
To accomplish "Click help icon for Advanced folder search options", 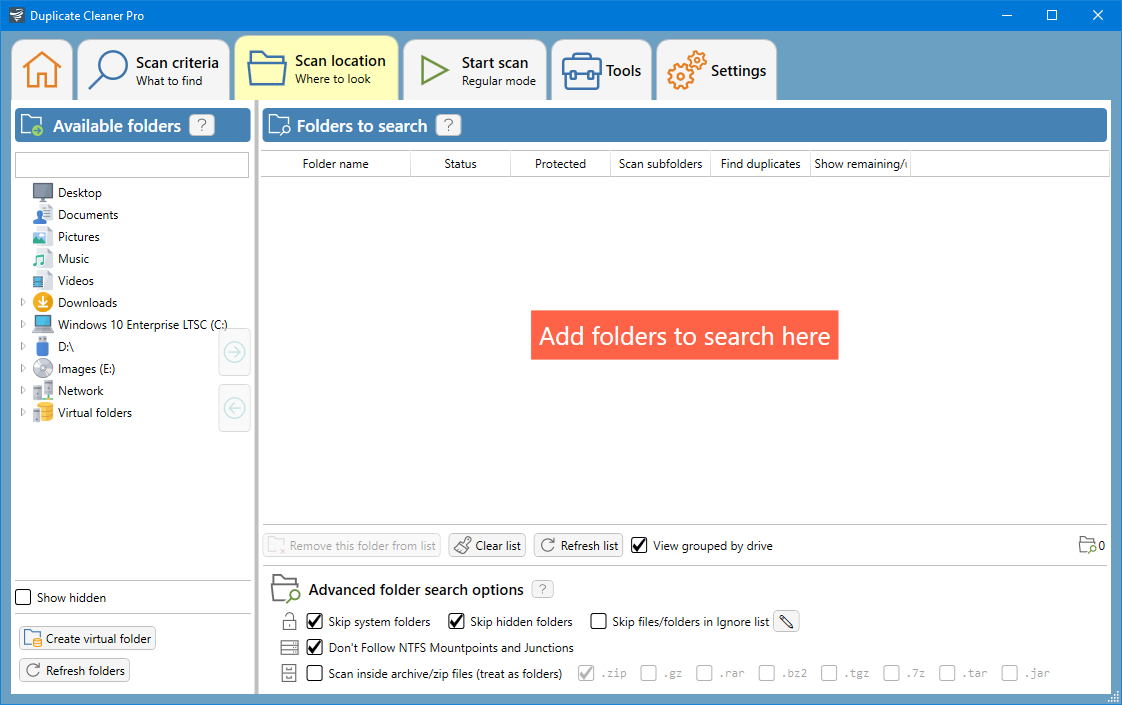I will [x=543, y=589].
